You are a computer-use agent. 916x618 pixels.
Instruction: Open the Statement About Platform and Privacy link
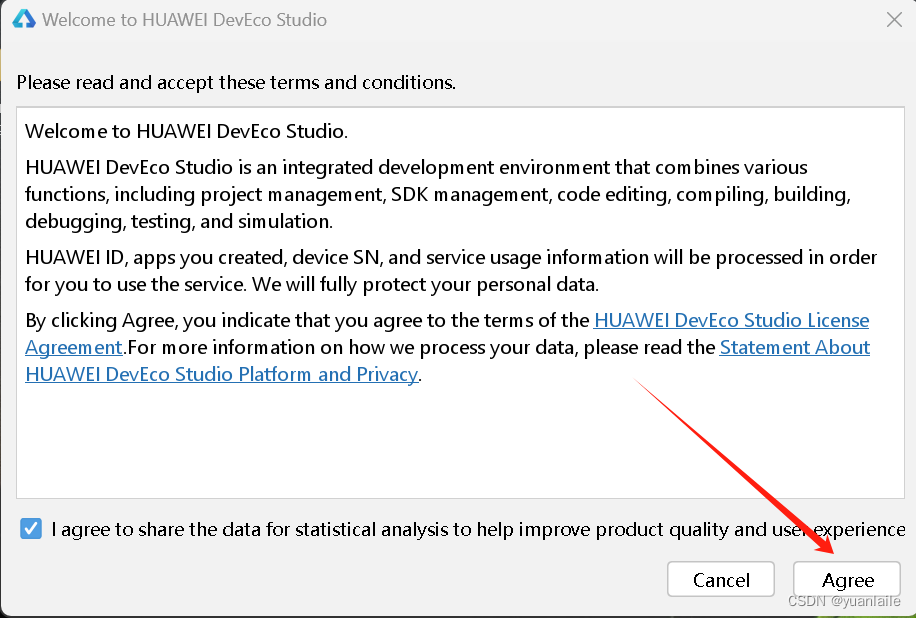tap(794, 348)
